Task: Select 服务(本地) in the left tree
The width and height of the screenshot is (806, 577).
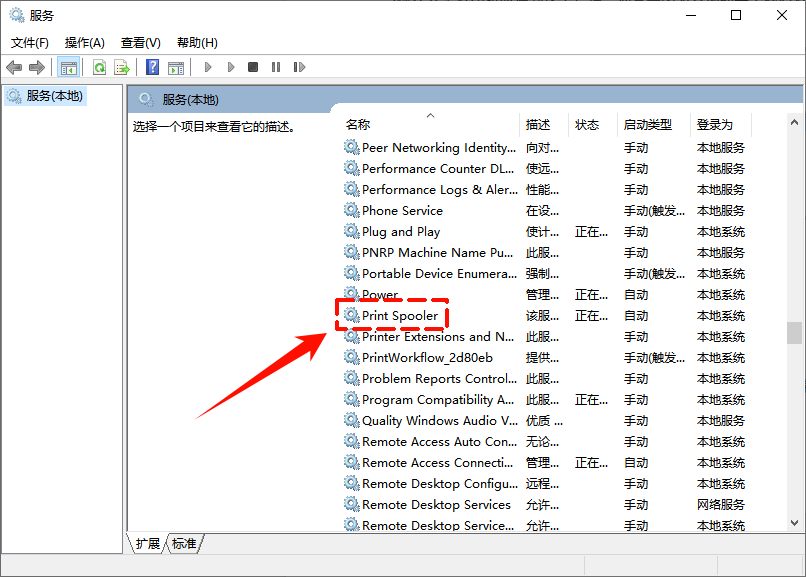Action: click(x=55, y=96)
